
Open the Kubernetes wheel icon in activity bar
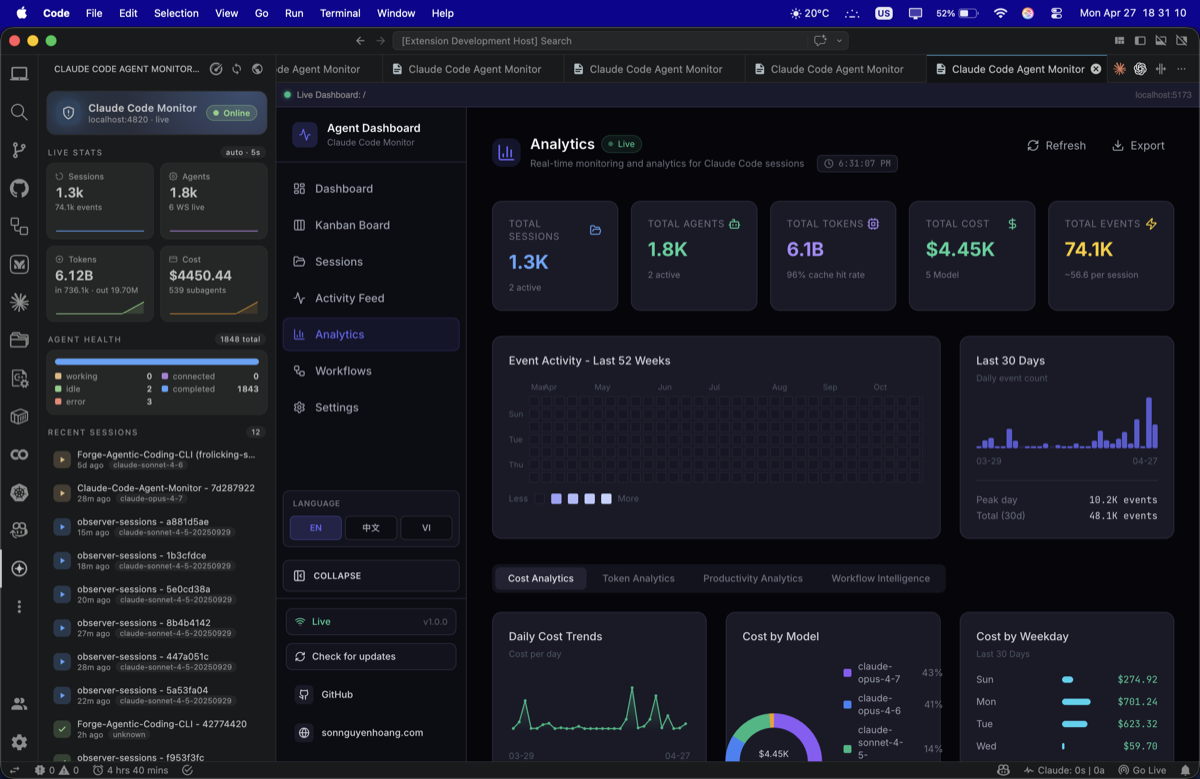point(19,492)
